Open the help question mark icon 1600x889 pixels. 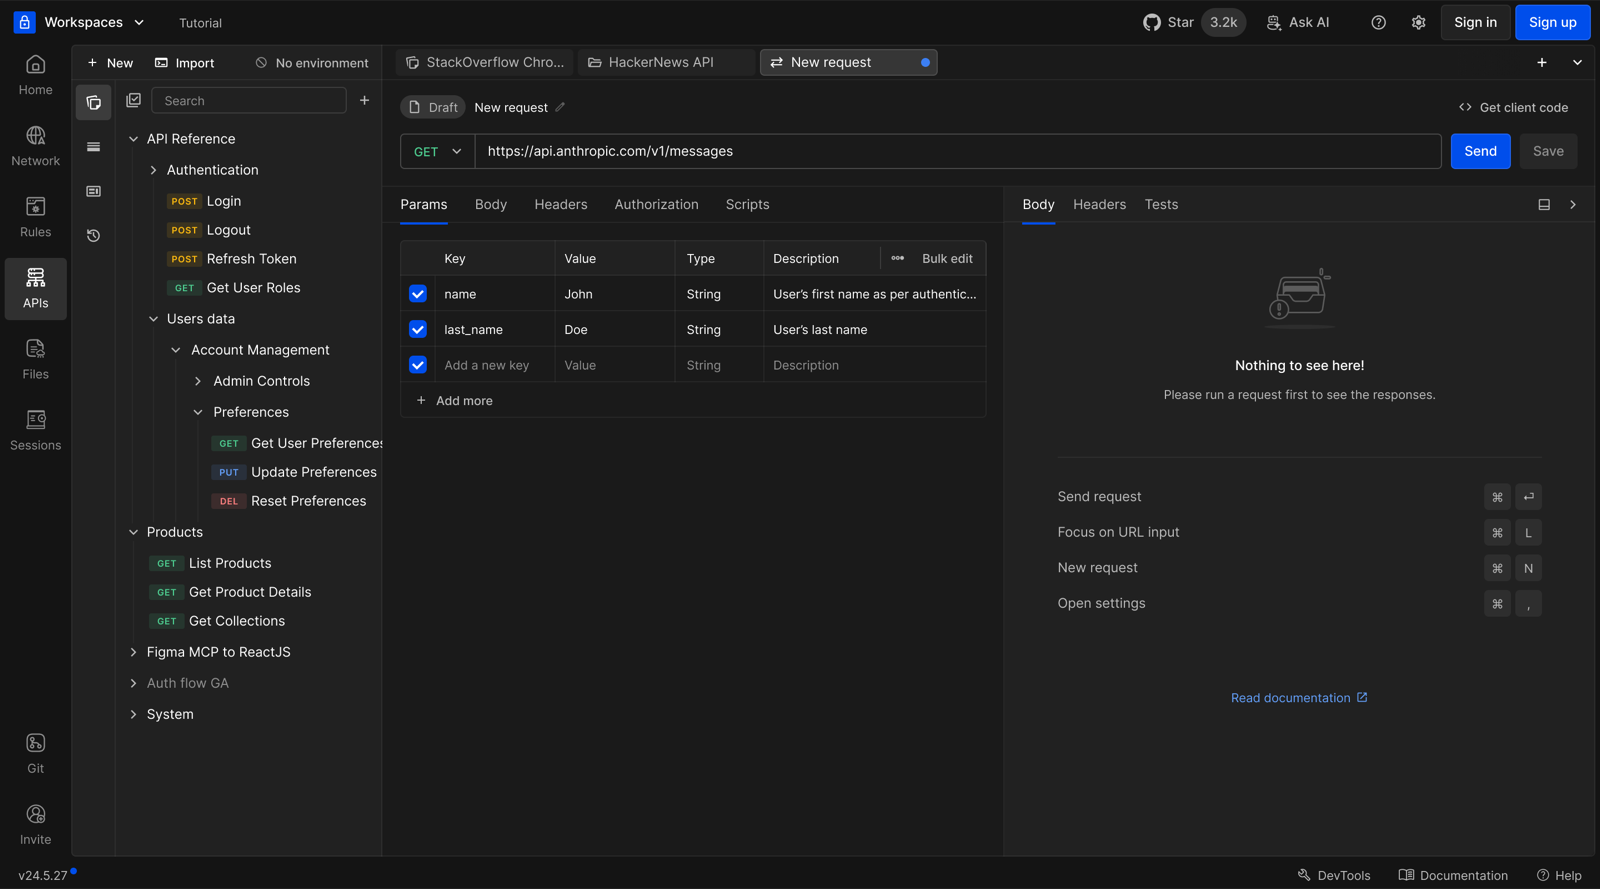pyautogui.click(x=1379, y=22)
